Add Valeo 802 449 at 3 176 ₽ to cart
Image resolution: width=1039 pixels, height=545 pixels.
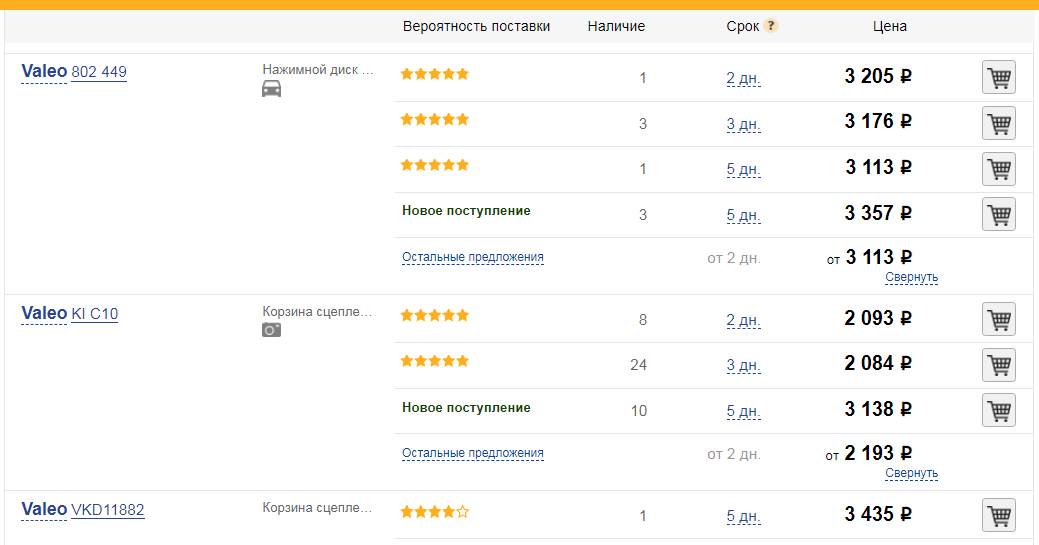click(x=998, y=123)
